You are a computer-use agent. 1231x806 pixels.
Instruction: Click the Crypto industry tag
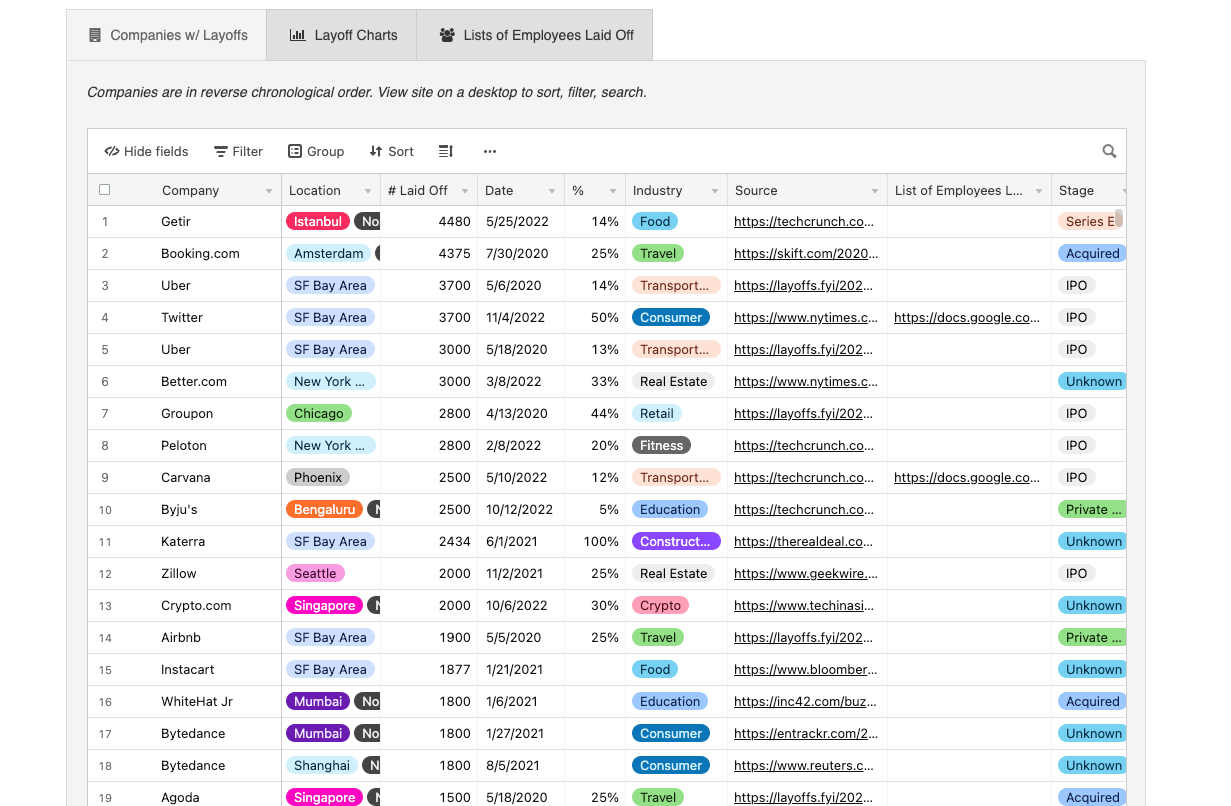pyautogui.click(x=660, y=606)
